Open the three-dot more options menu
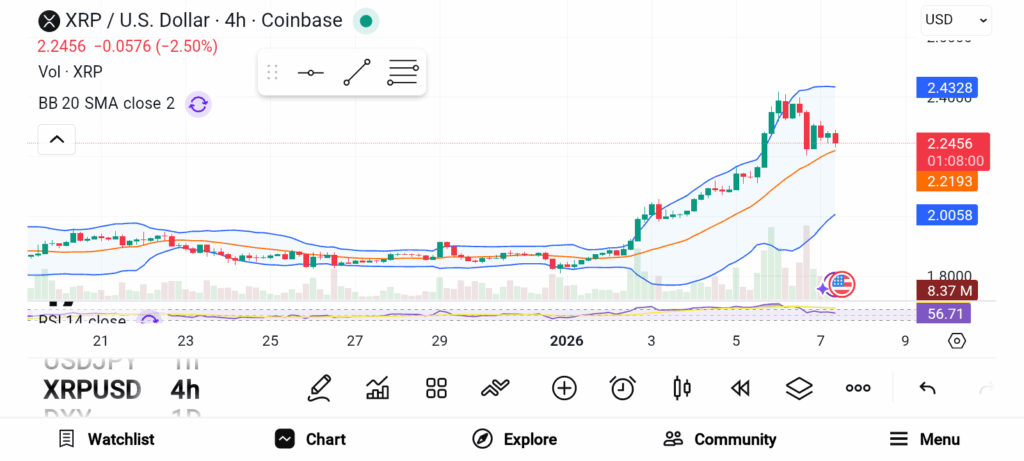Image resolution: width=1024 pixels, height=461 pixels. pos(858,388)
